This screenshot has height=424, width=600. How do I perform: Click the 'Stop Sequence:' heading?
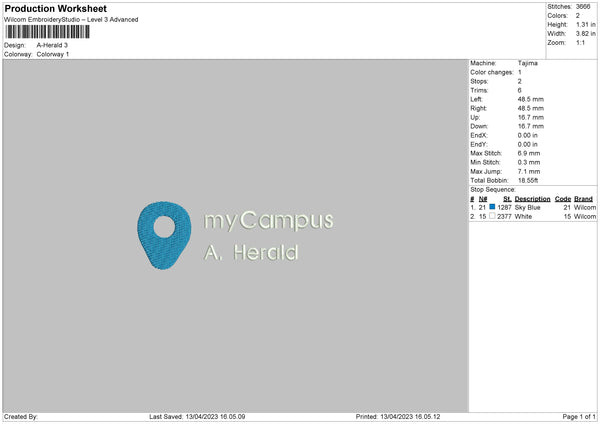click(x=493, y=190)
